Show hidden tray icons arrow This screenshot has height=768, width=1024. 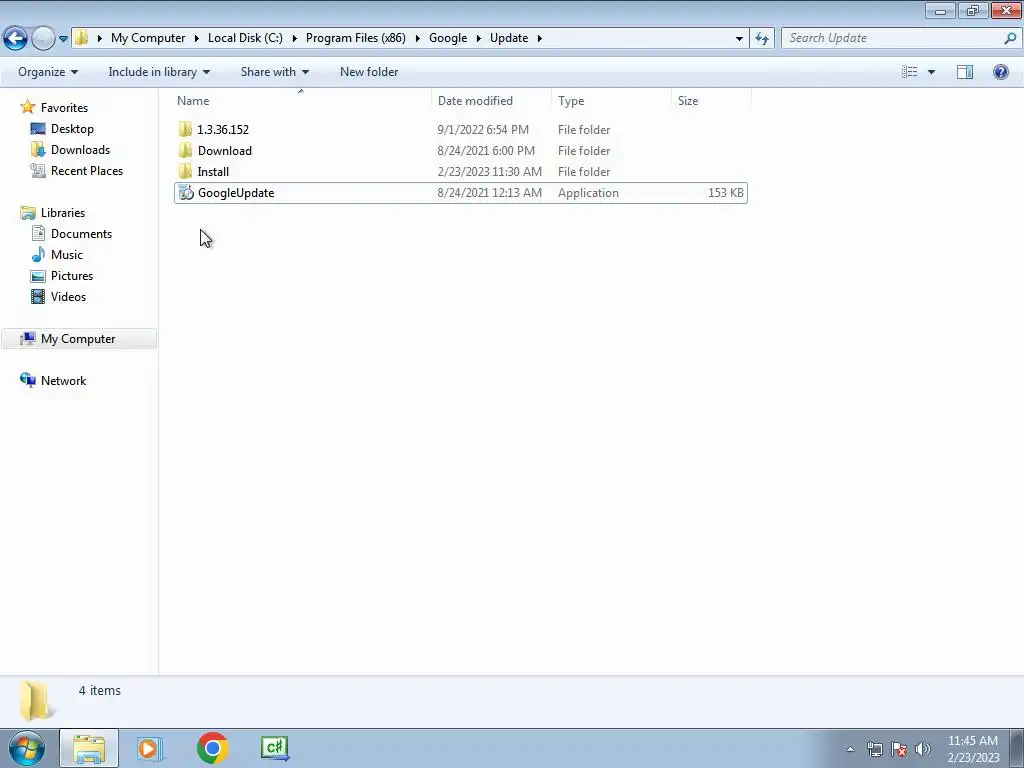click(850, 749)
